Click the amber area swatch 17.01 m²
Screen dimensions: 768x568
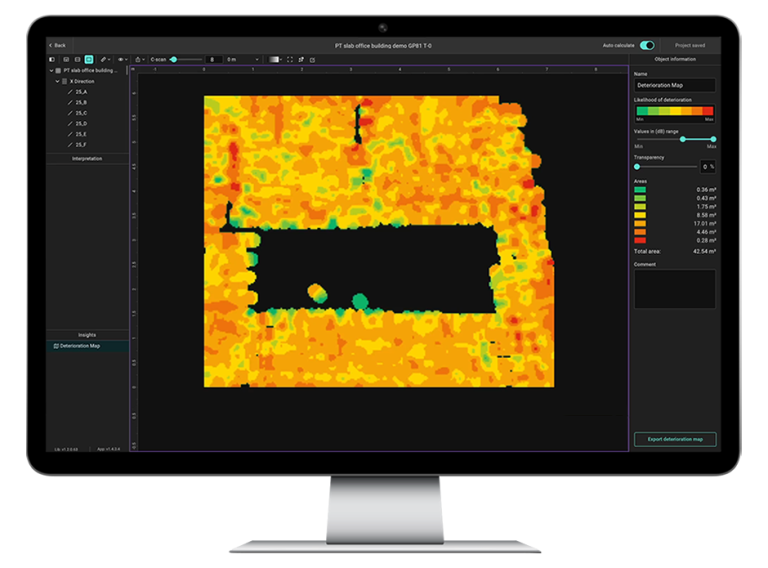pyautogui.click(x=640, y=223)
